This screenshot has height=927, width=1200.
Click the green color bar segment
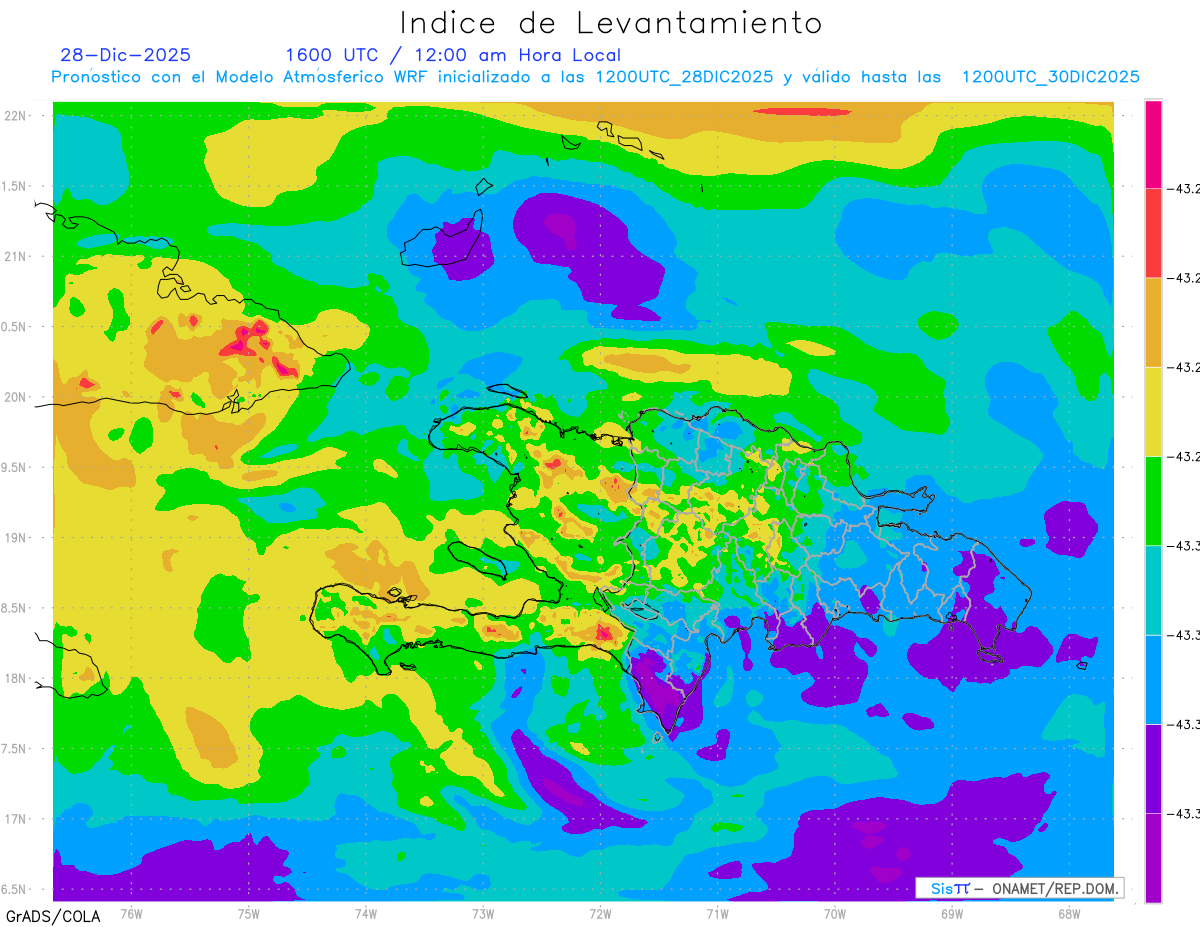(x=1153, y=500)
